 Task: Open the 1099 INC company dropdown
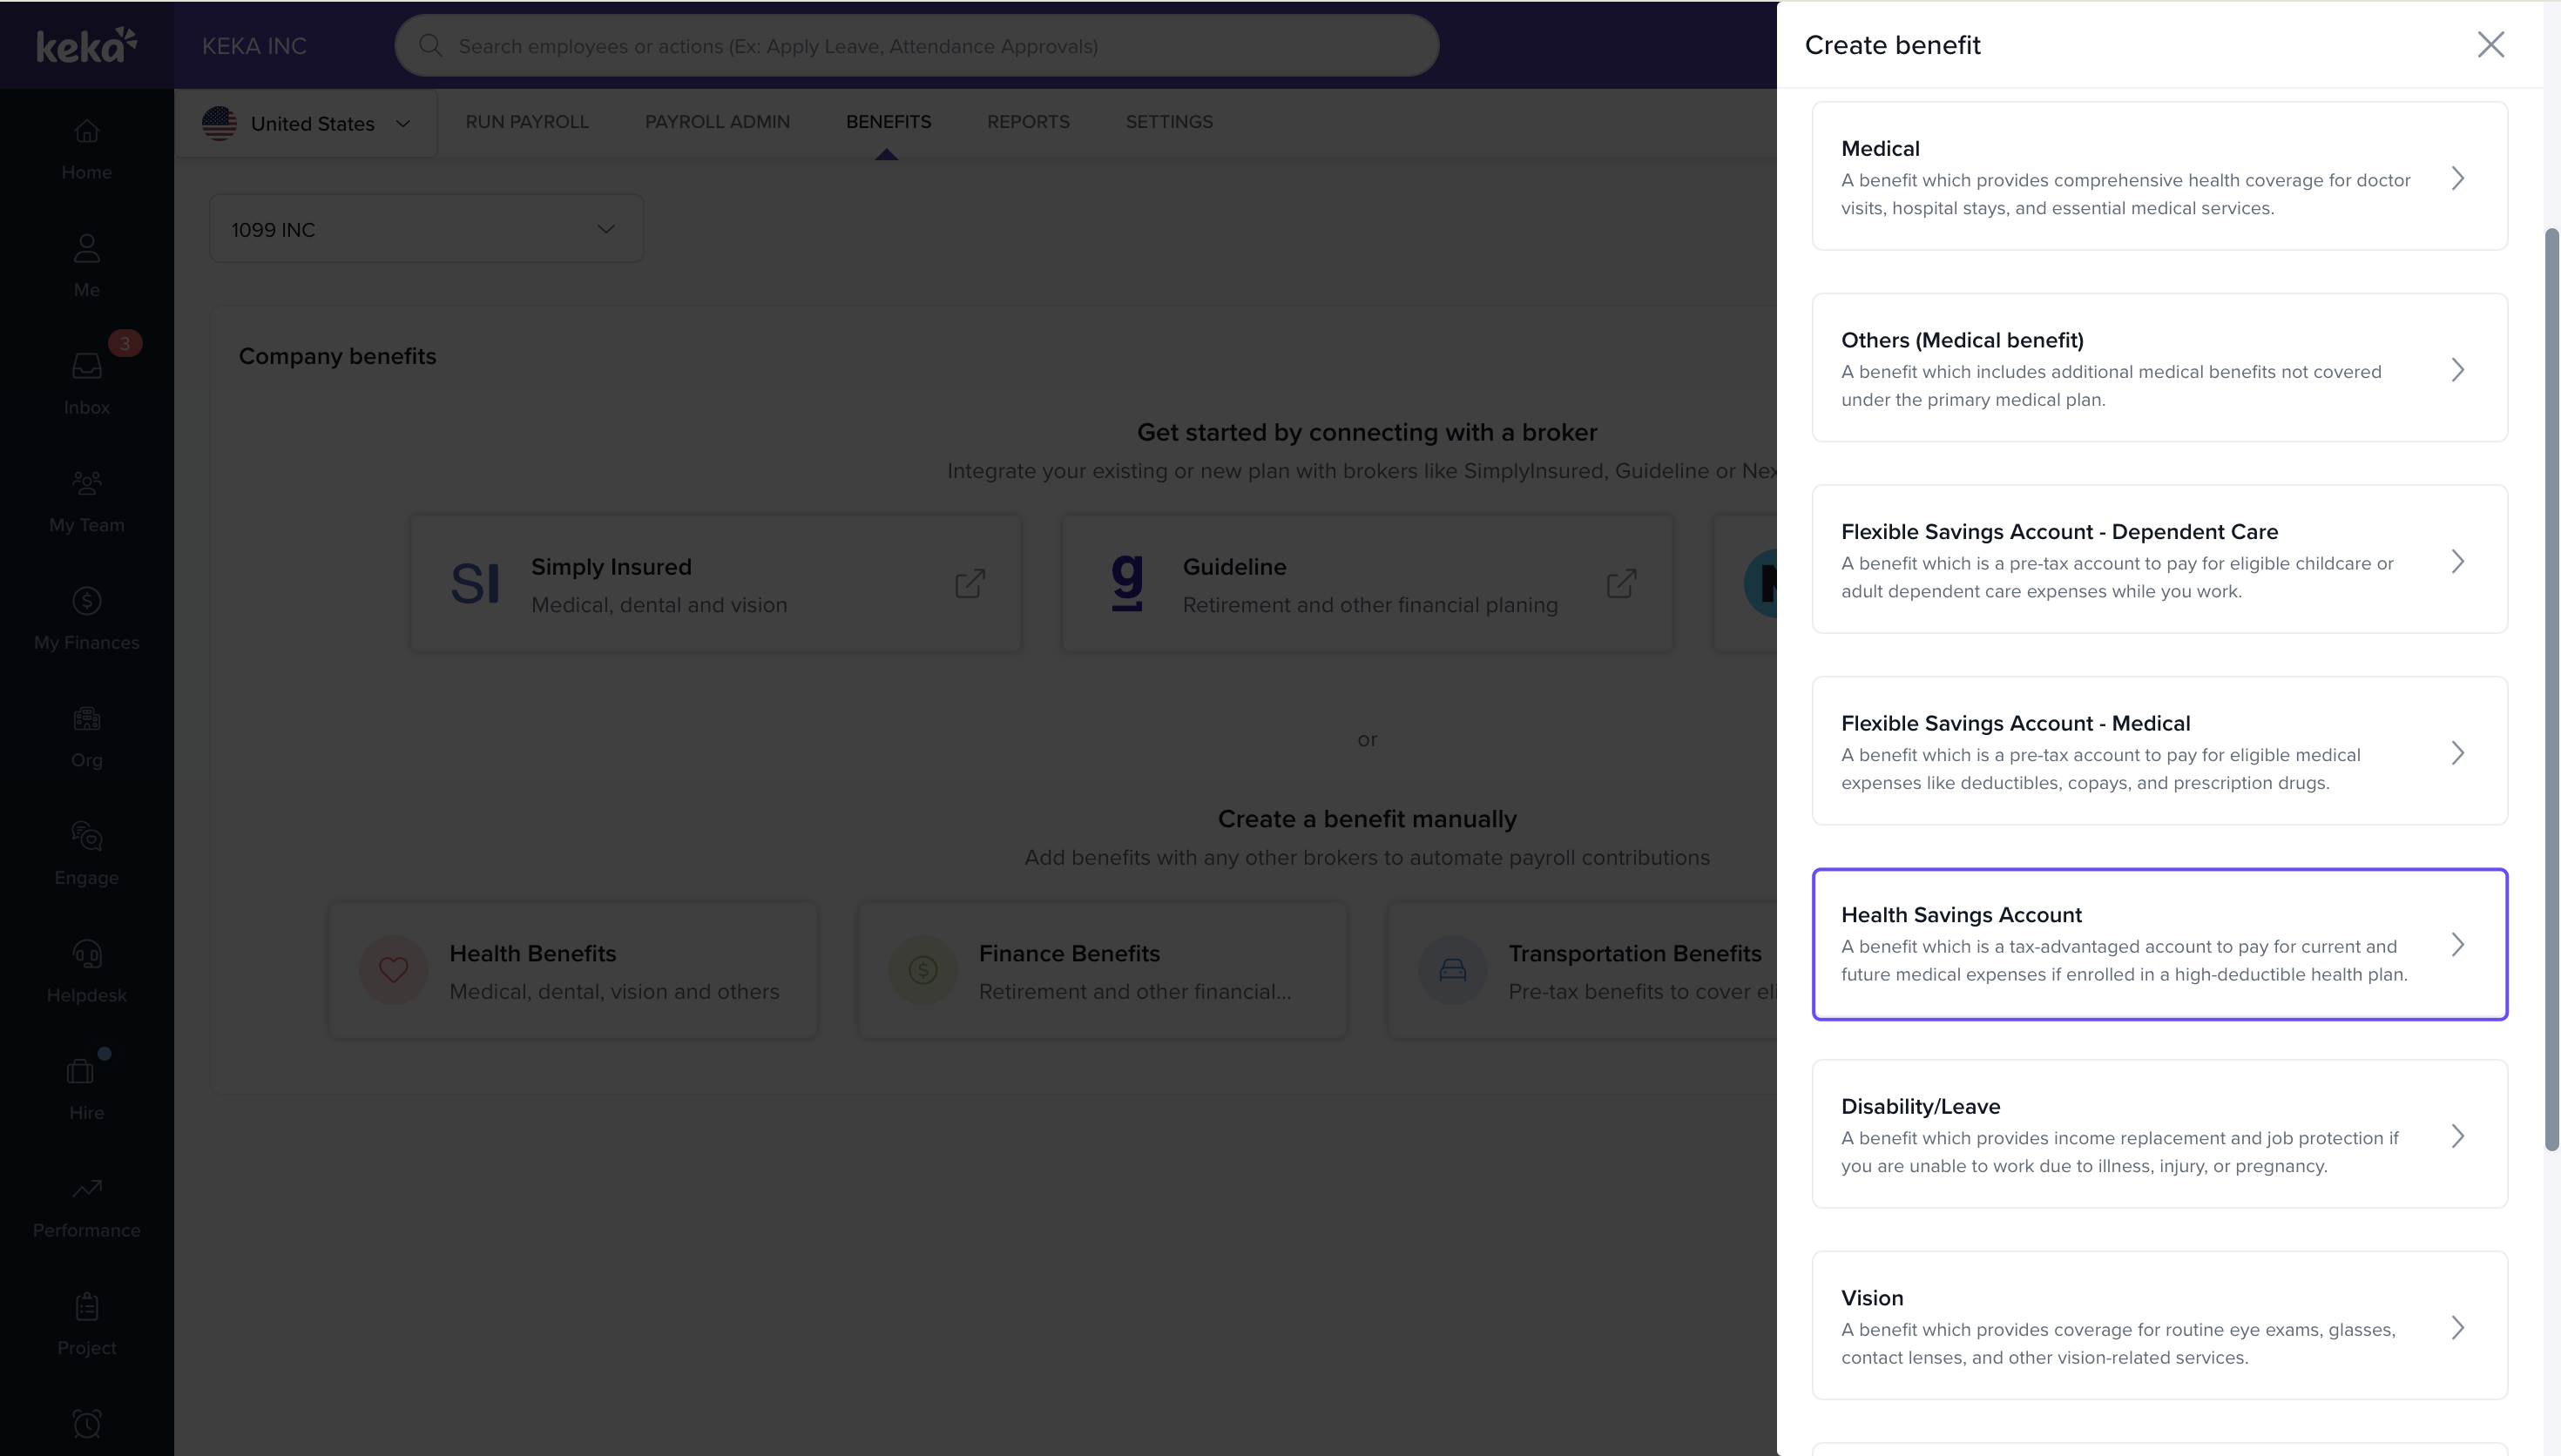tap(426, 229)
